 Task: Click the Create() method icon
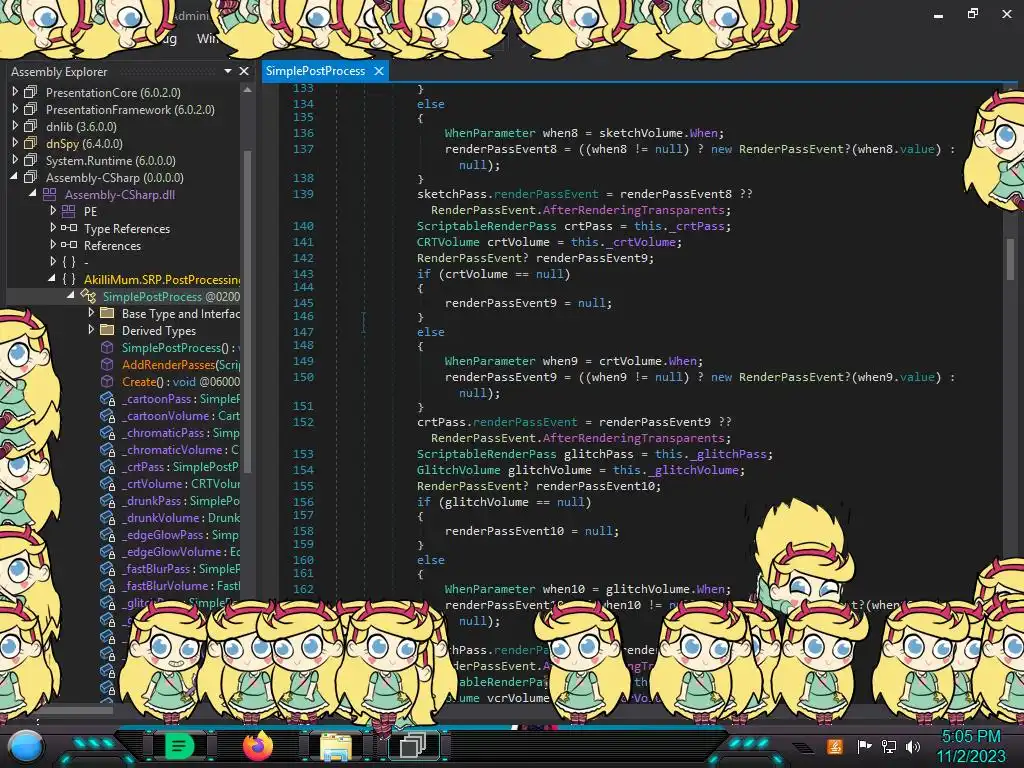(107, 381)
